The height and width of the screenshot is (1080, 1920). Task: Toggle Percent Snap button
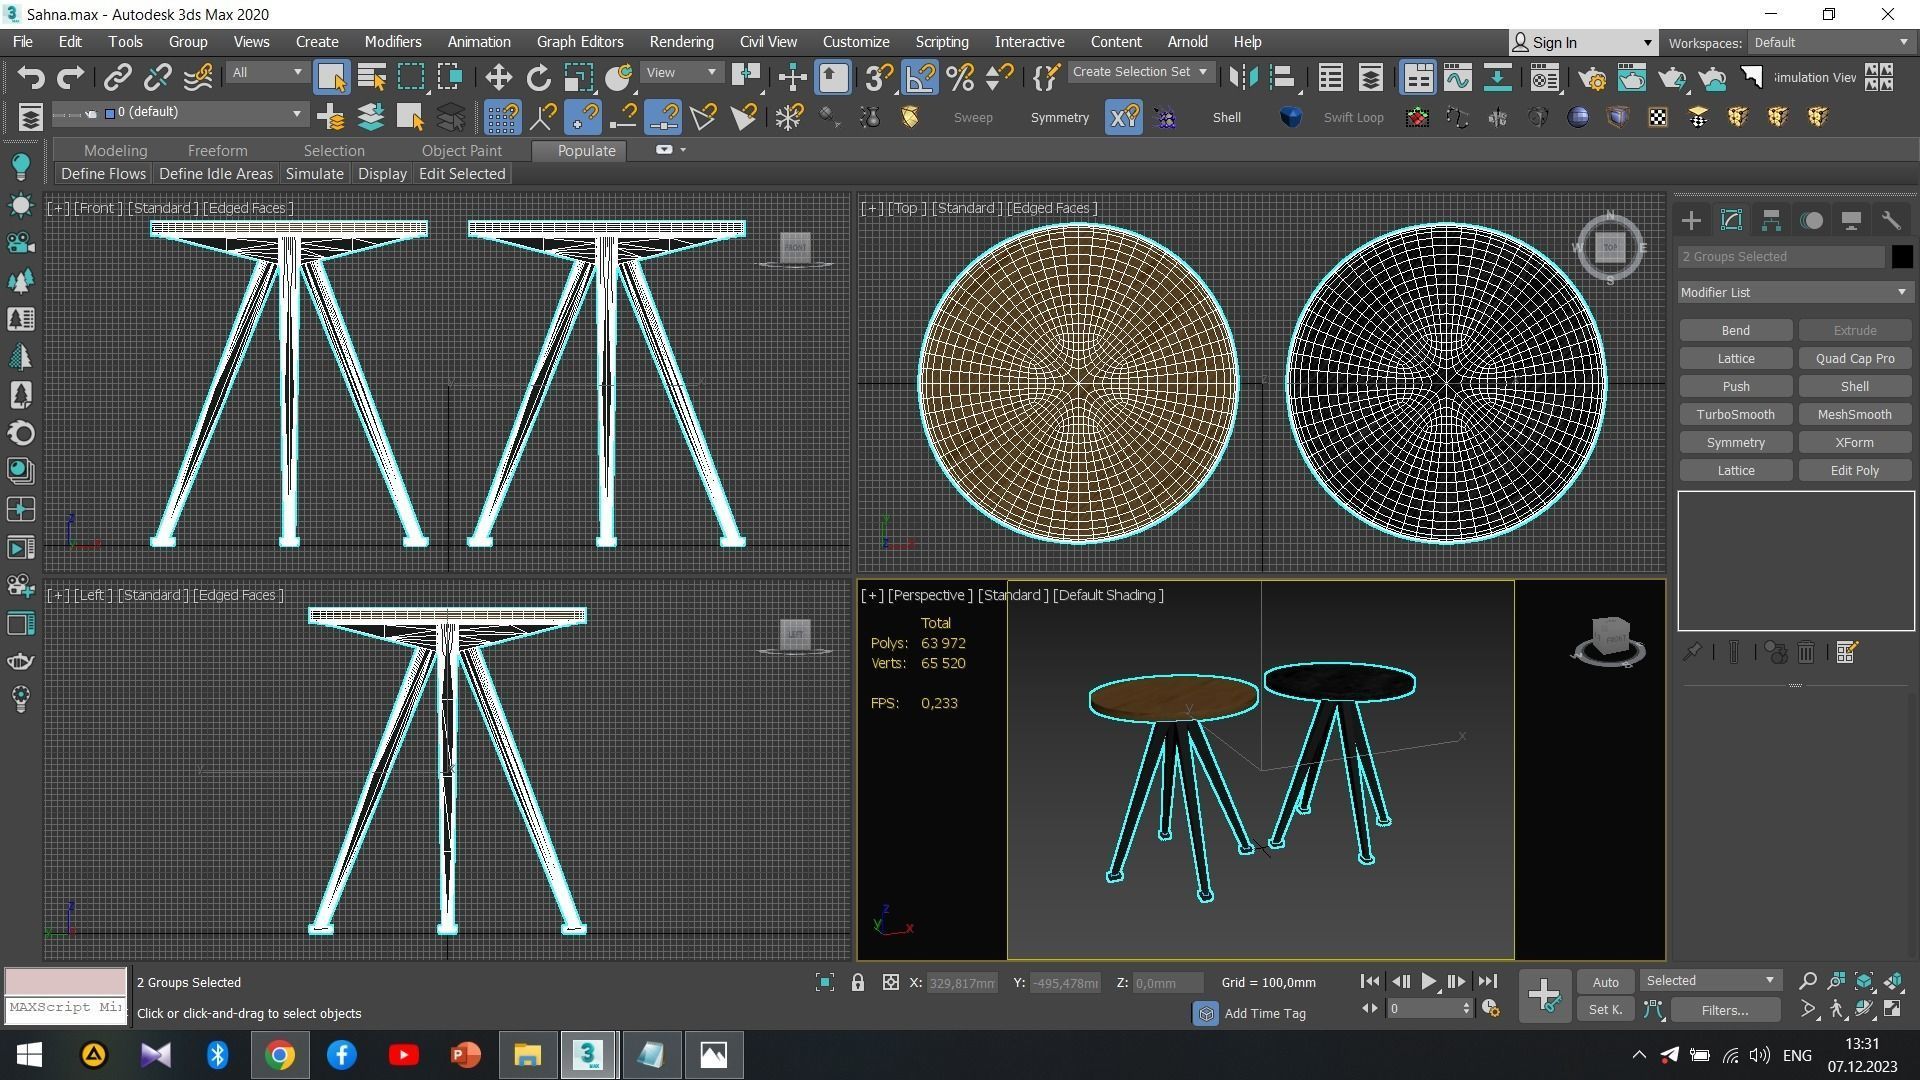point(960,77)
